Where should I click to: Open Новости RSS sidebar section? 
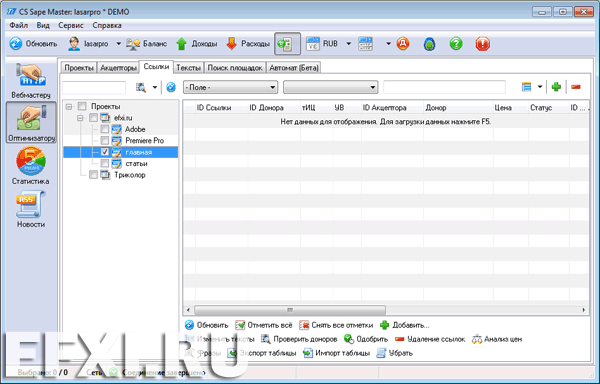pyautogui.click(x=31, y=209)
